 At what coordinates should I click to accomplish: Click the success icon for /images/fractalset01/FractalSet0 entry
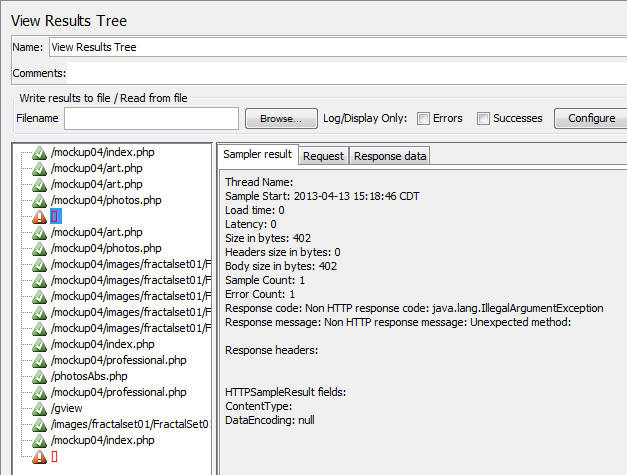coord(39,424)
